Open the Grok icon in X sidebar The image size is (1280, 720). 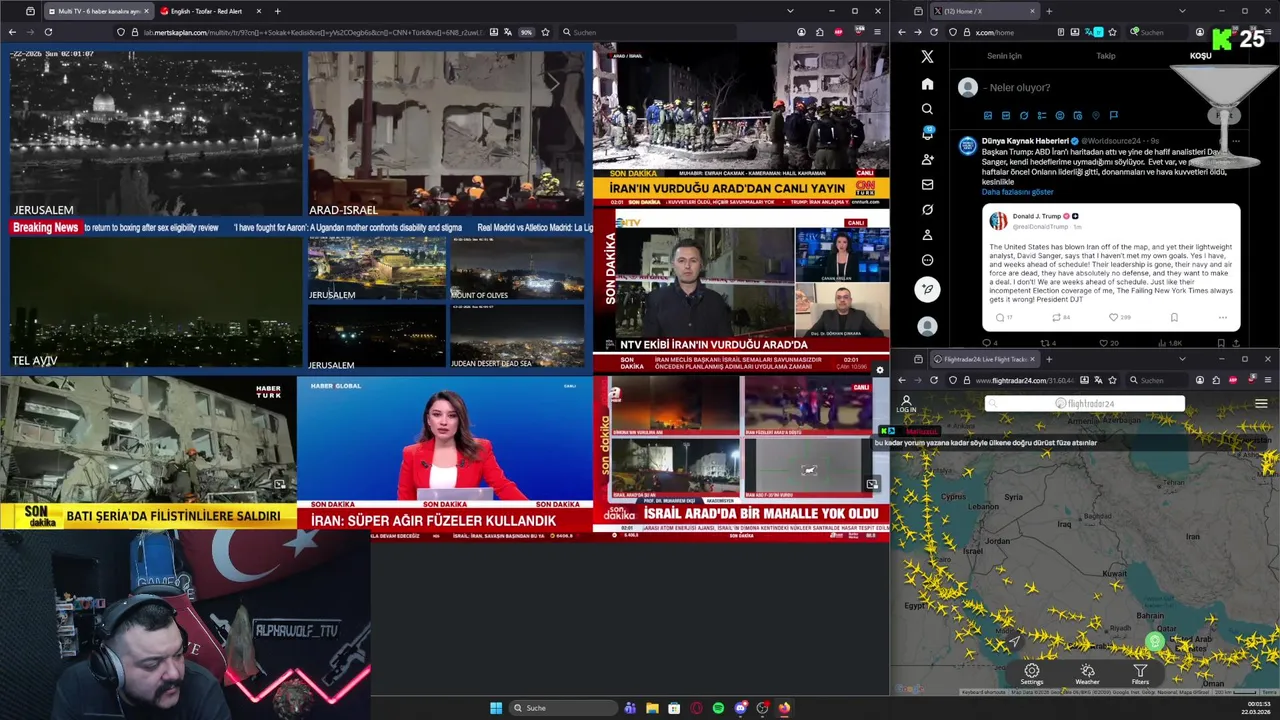click(x=927, y=210)
